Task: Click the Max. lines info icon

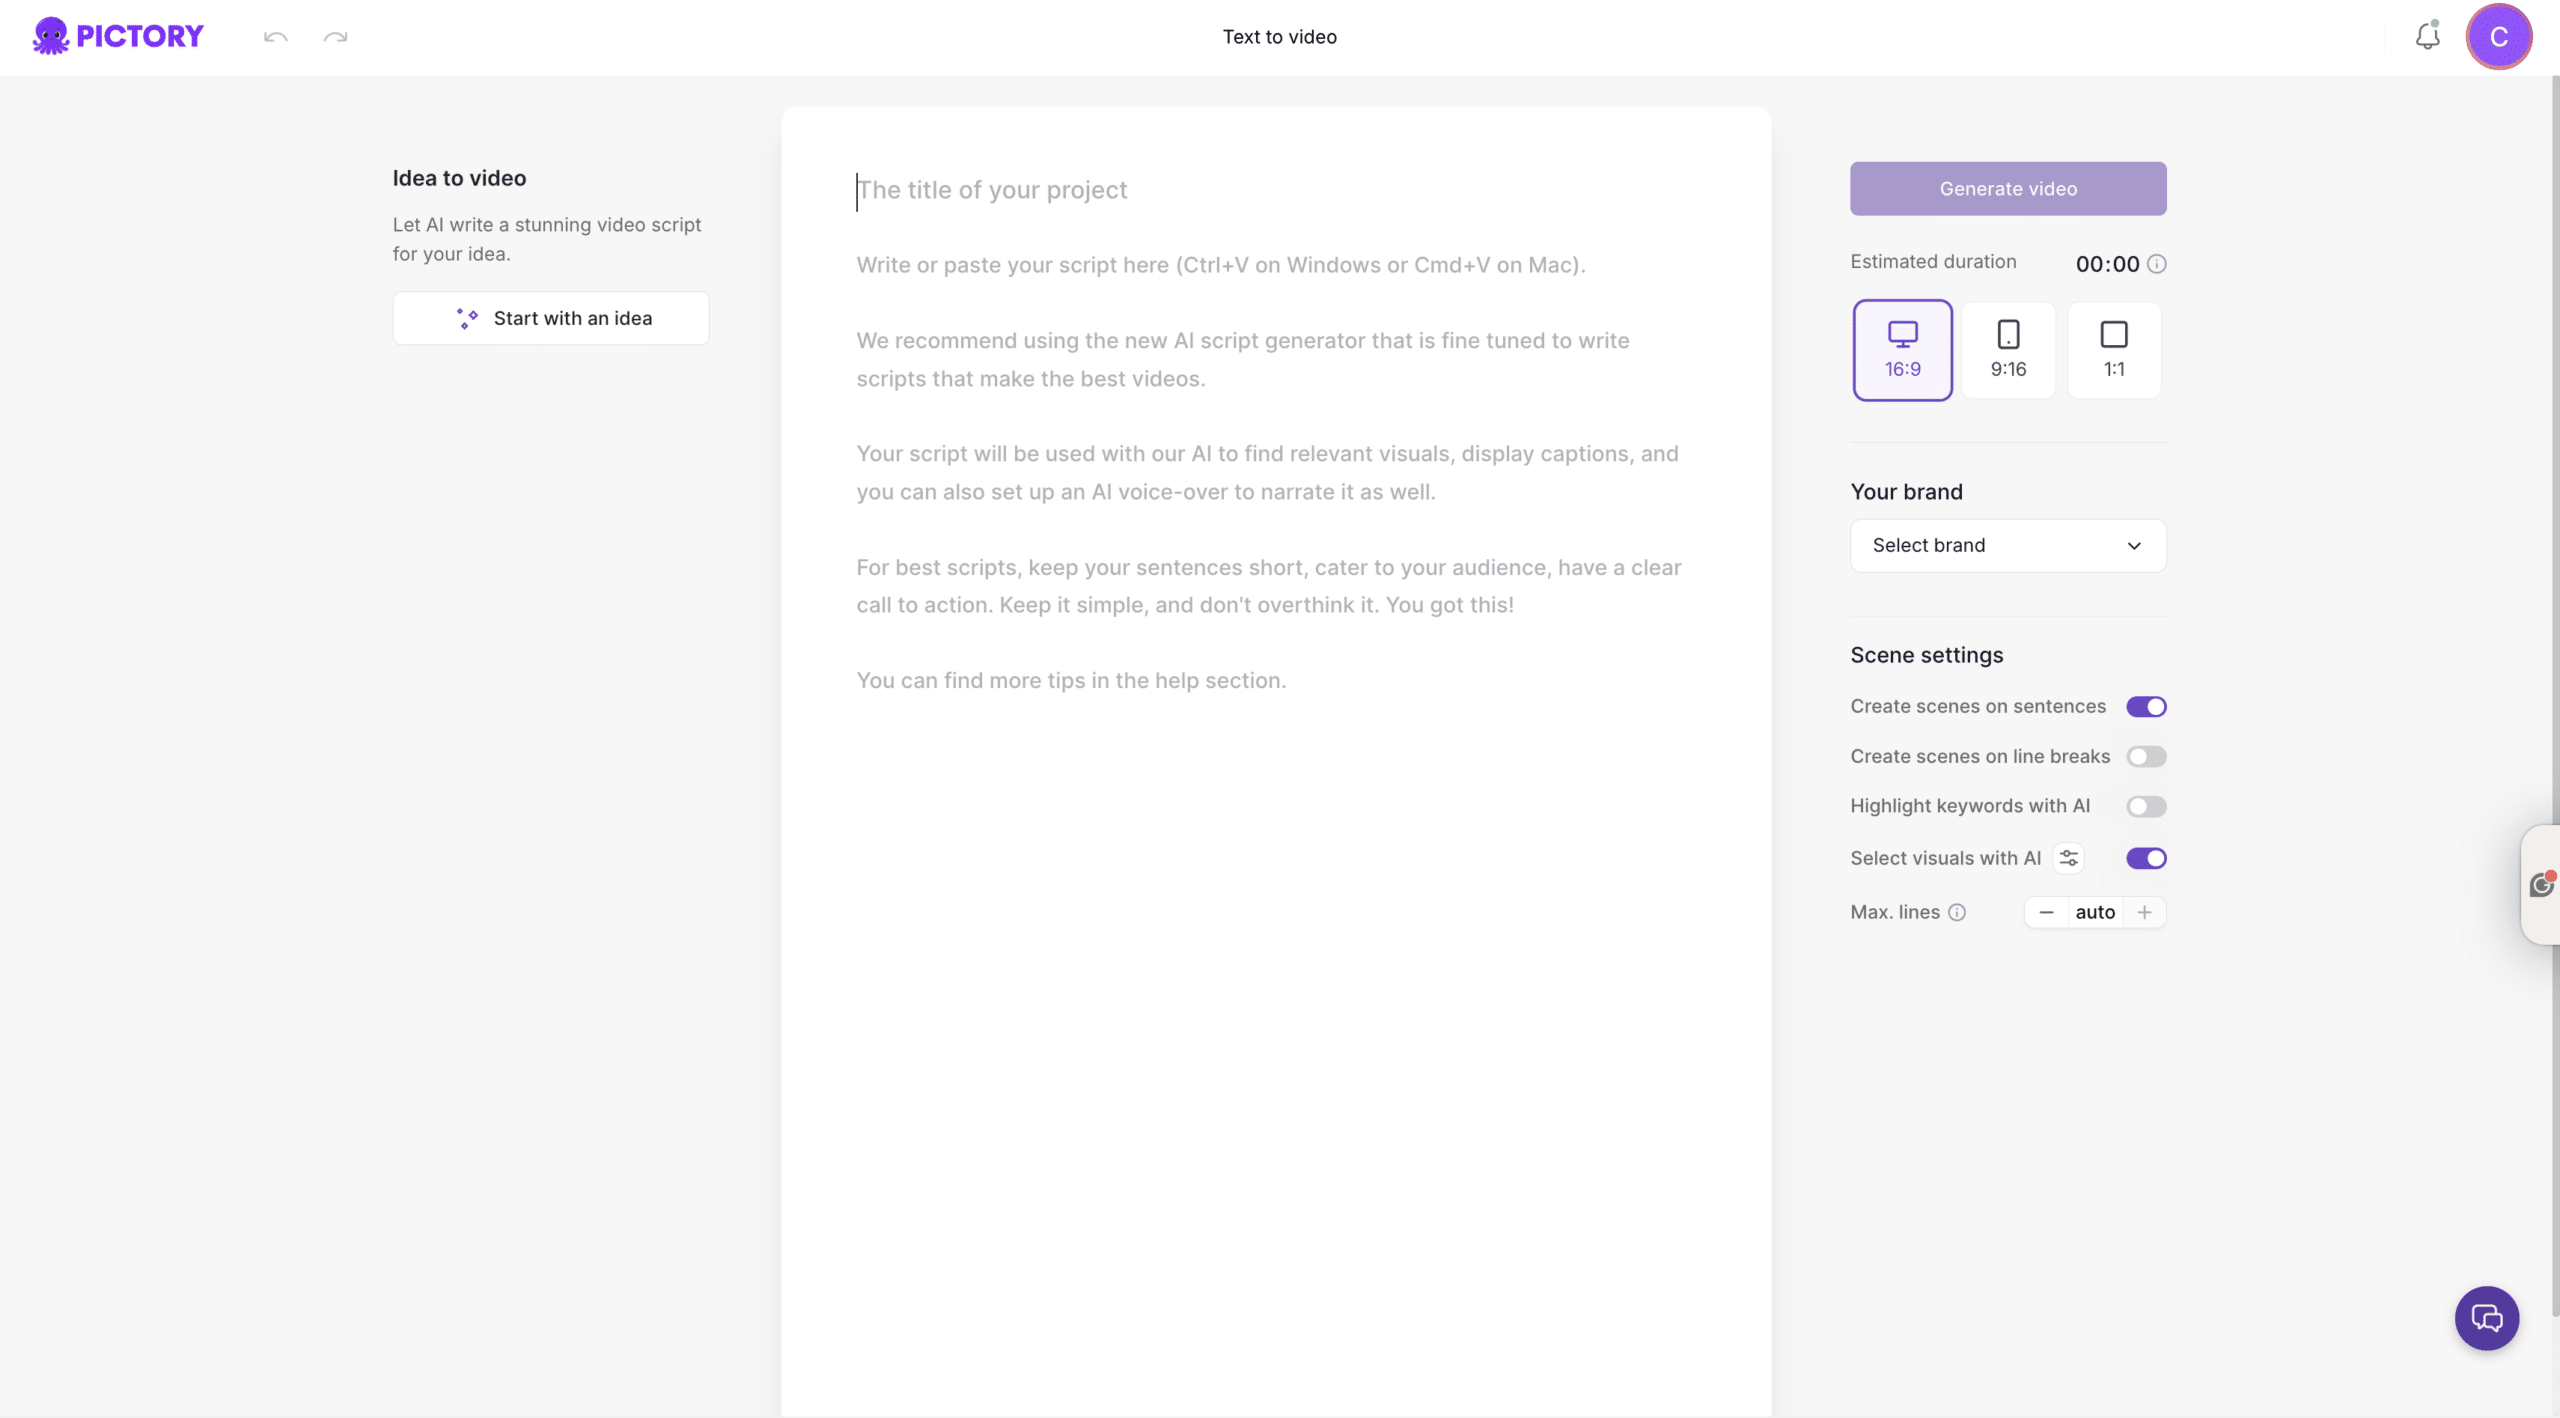Action: tap(1957, 912)
